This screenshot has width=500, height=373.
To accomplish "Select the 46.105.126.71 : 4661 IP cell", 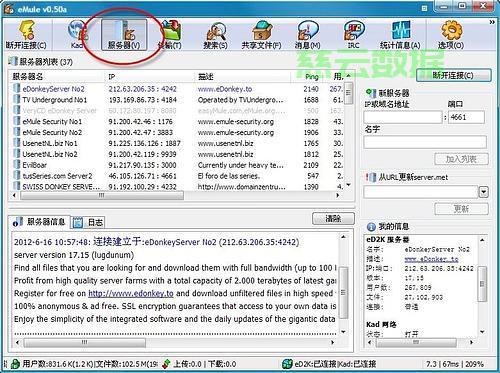I will point(142,176).
